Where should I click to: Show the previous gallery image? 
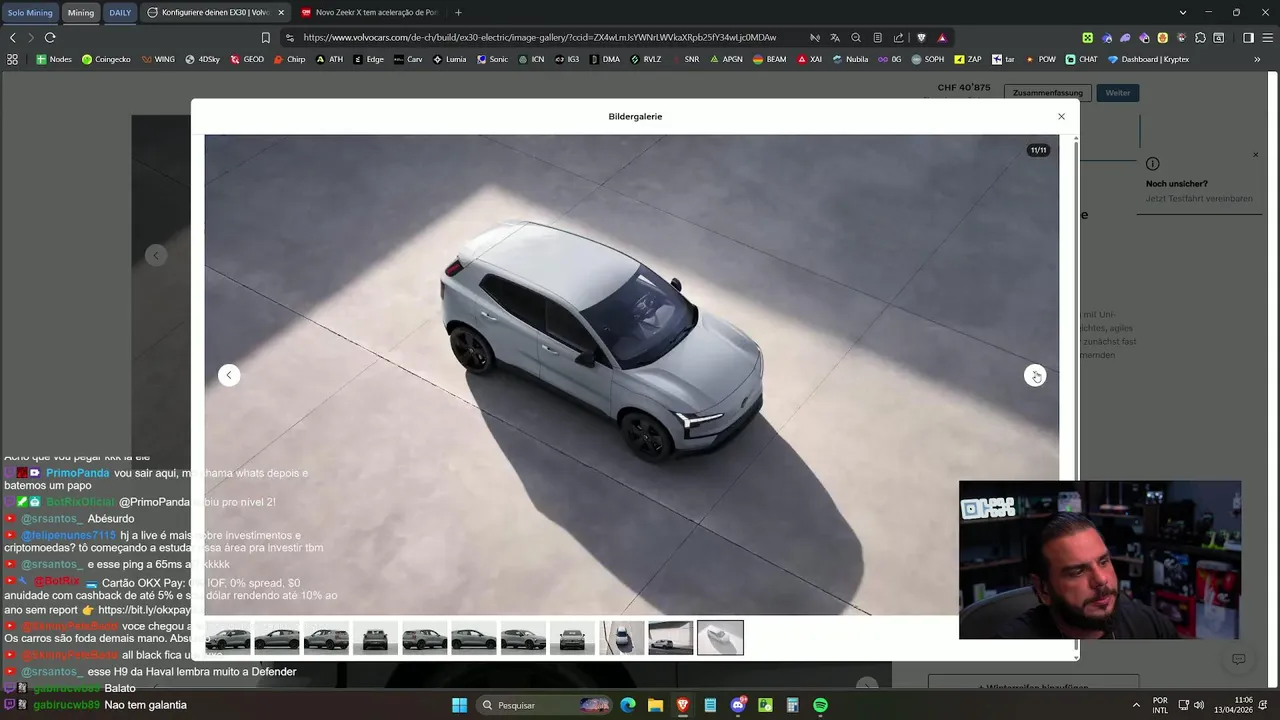click(x=229, y=375)
